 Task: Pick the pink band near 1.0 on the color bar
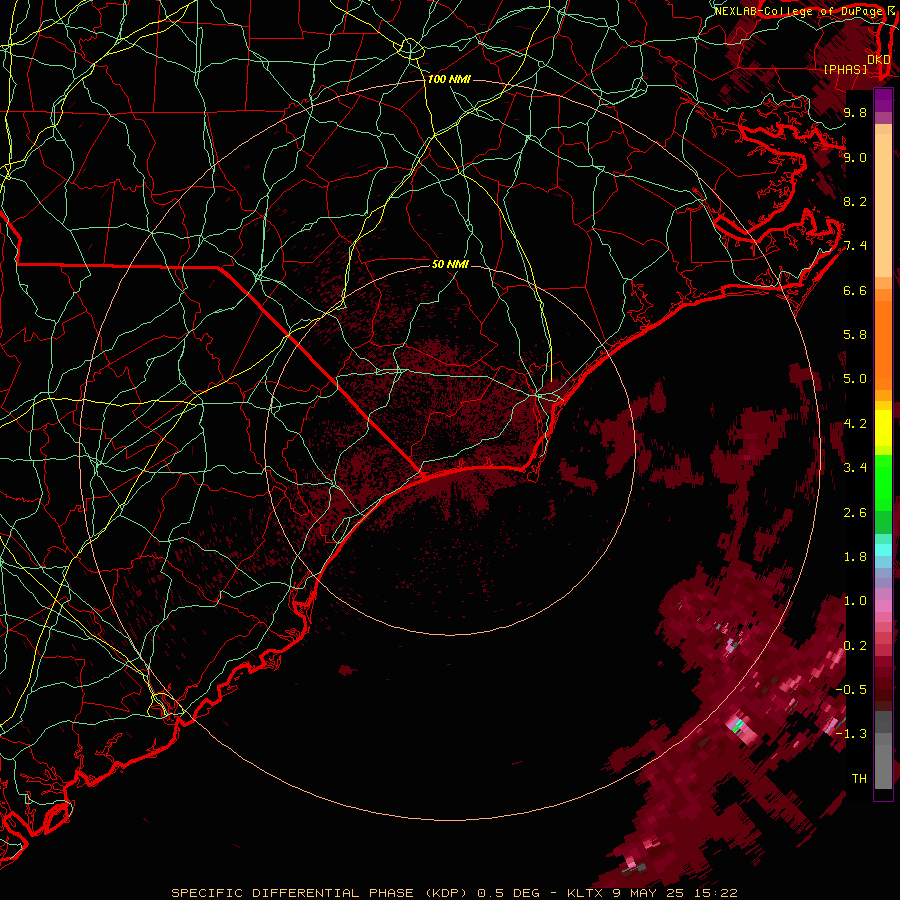click(x=883, y=604)
